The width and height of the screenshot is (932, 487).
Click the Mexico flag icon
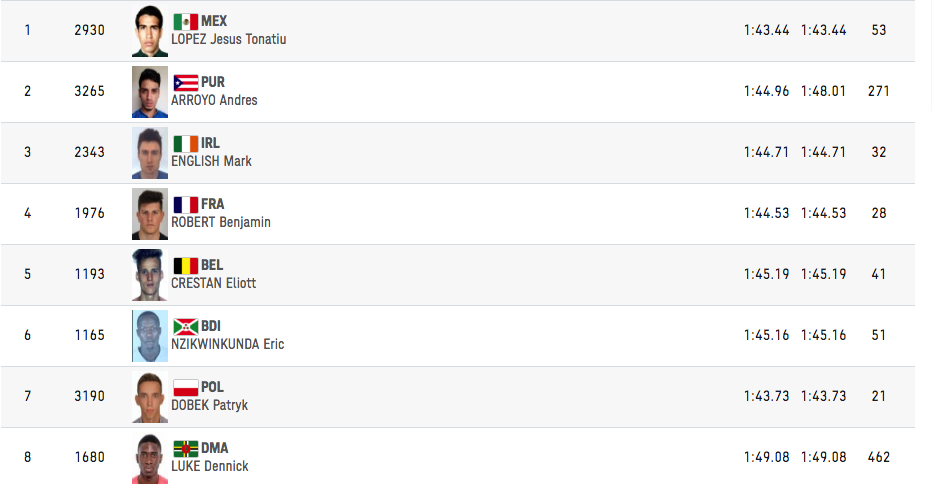point(185,22)
